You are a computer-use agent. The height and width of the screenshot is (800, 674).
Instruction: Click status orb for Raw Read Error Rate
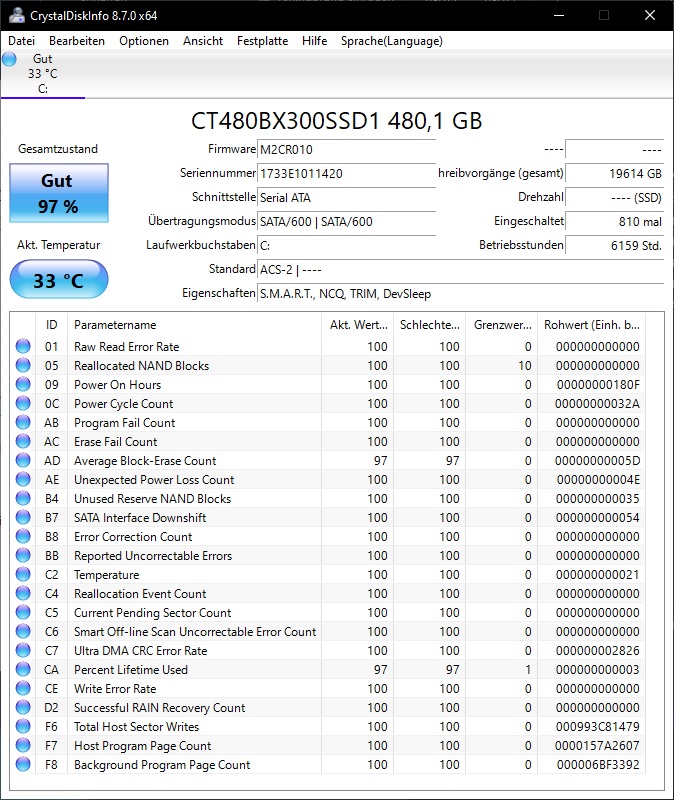[23, 346]
